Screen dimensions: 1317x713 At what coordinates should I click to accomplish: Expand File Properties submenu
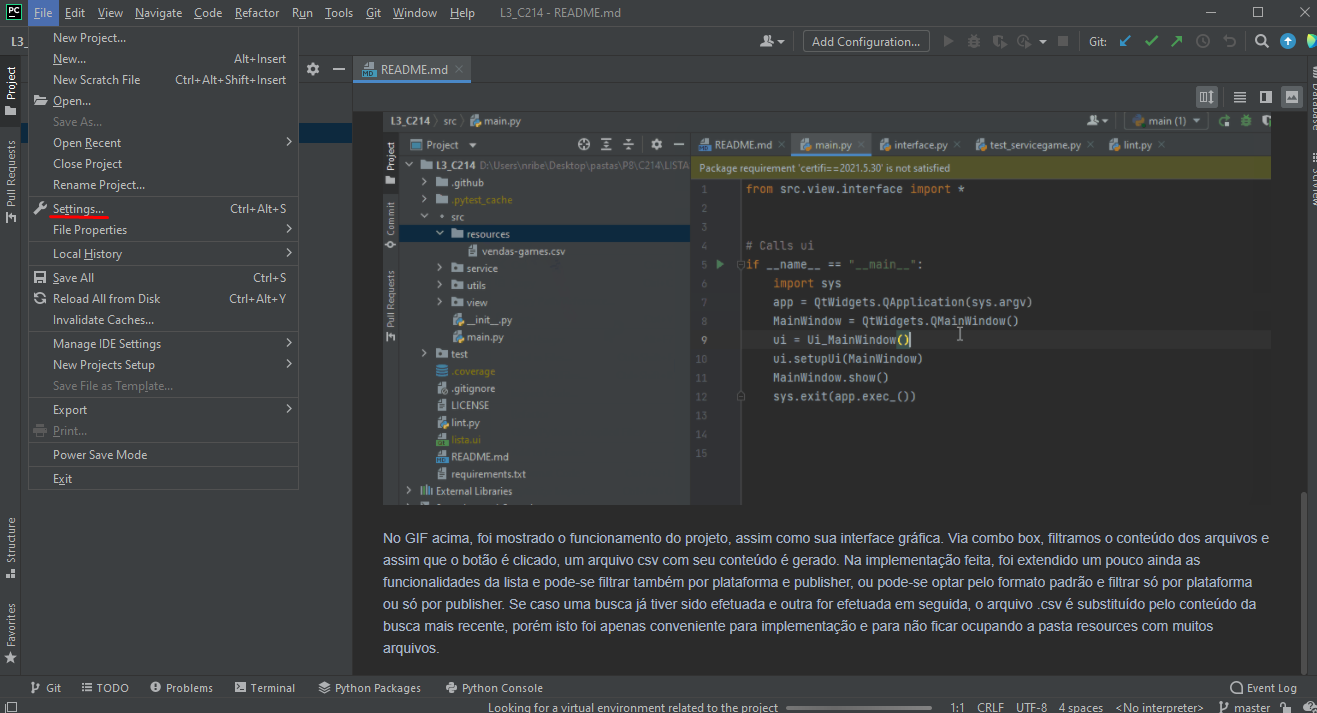(x=164, y=230)
